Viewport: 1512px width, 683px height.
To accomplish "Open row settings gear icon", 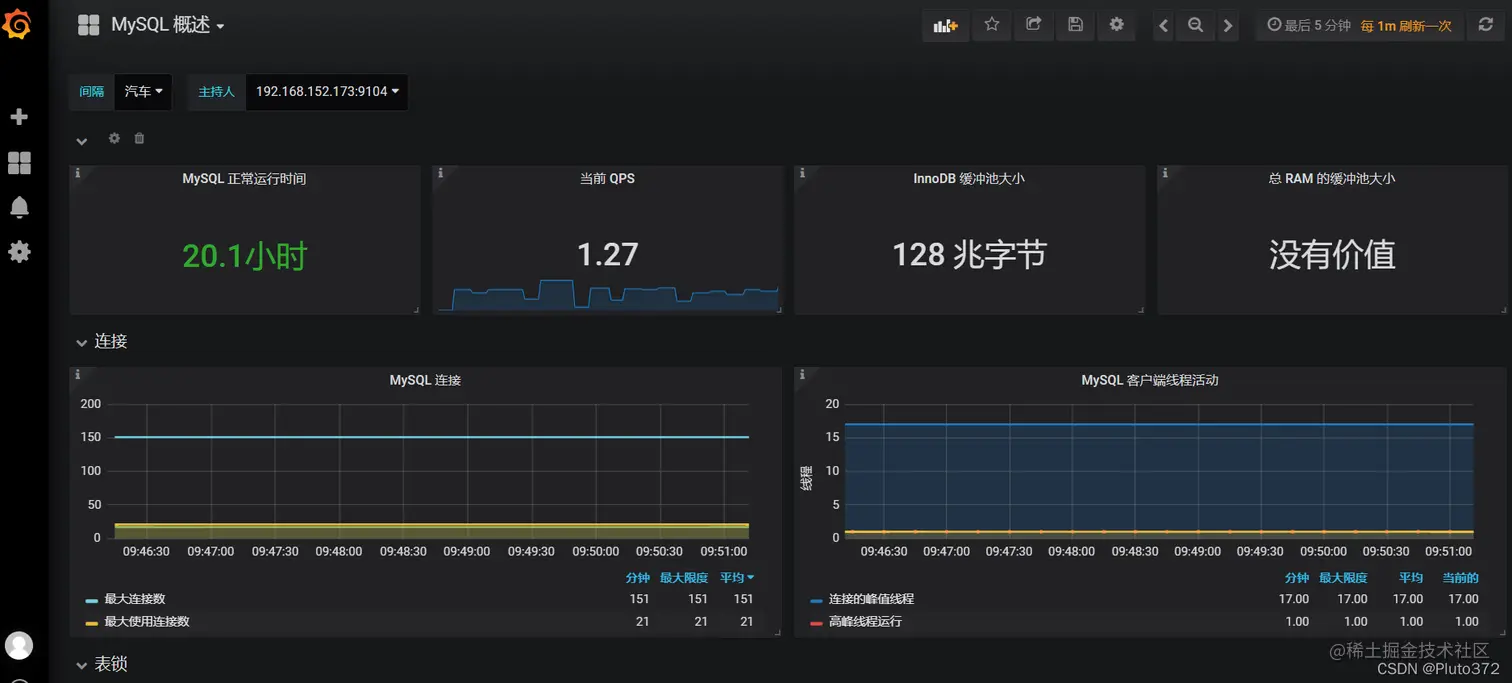I will (x=114, y=138).
